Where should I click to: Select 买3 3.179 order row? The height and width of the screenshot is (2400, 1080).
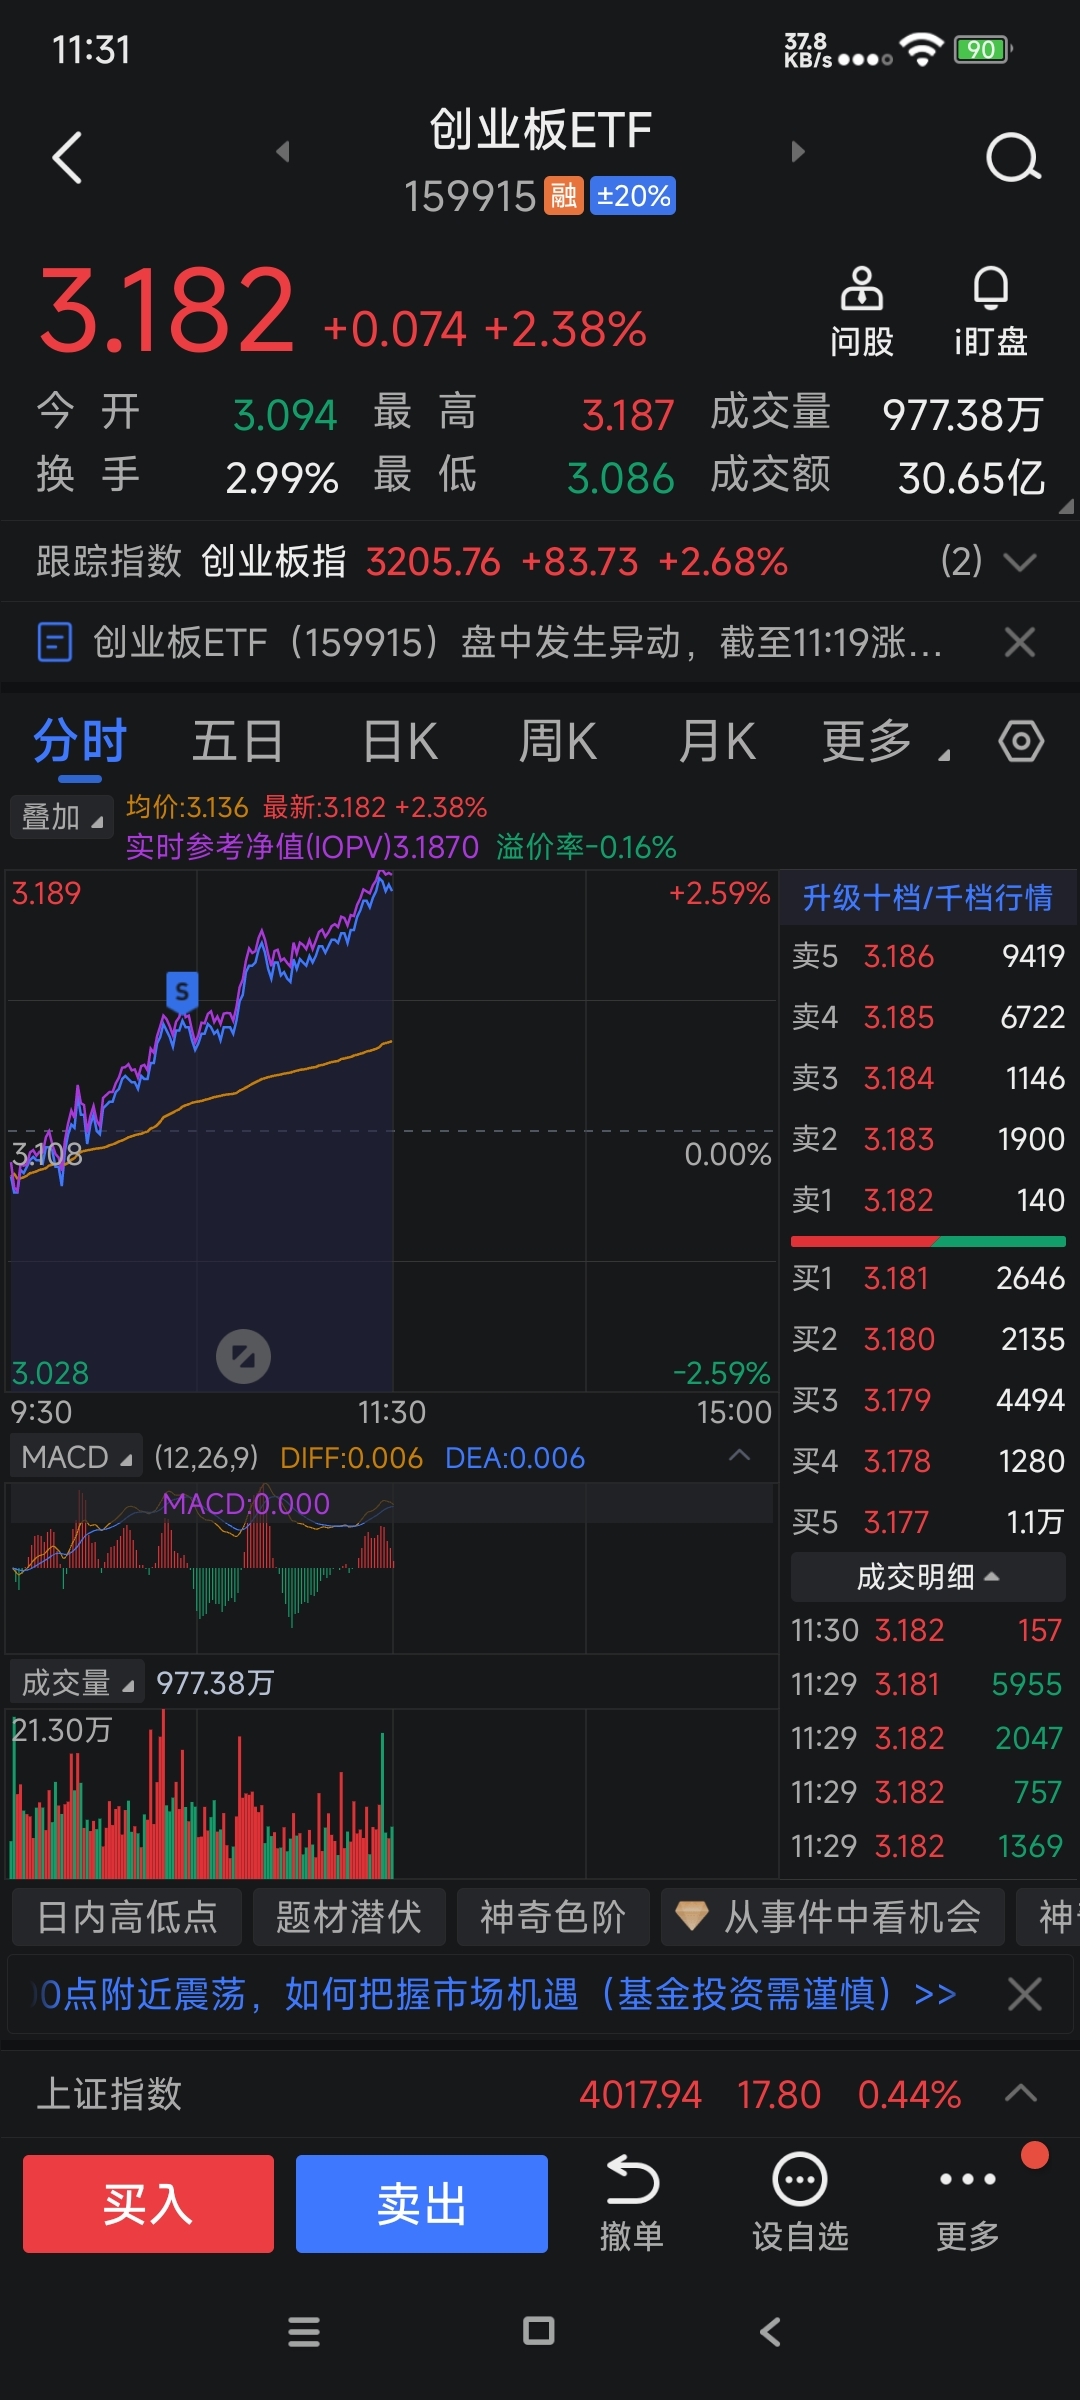click(x=928, y=1400)
